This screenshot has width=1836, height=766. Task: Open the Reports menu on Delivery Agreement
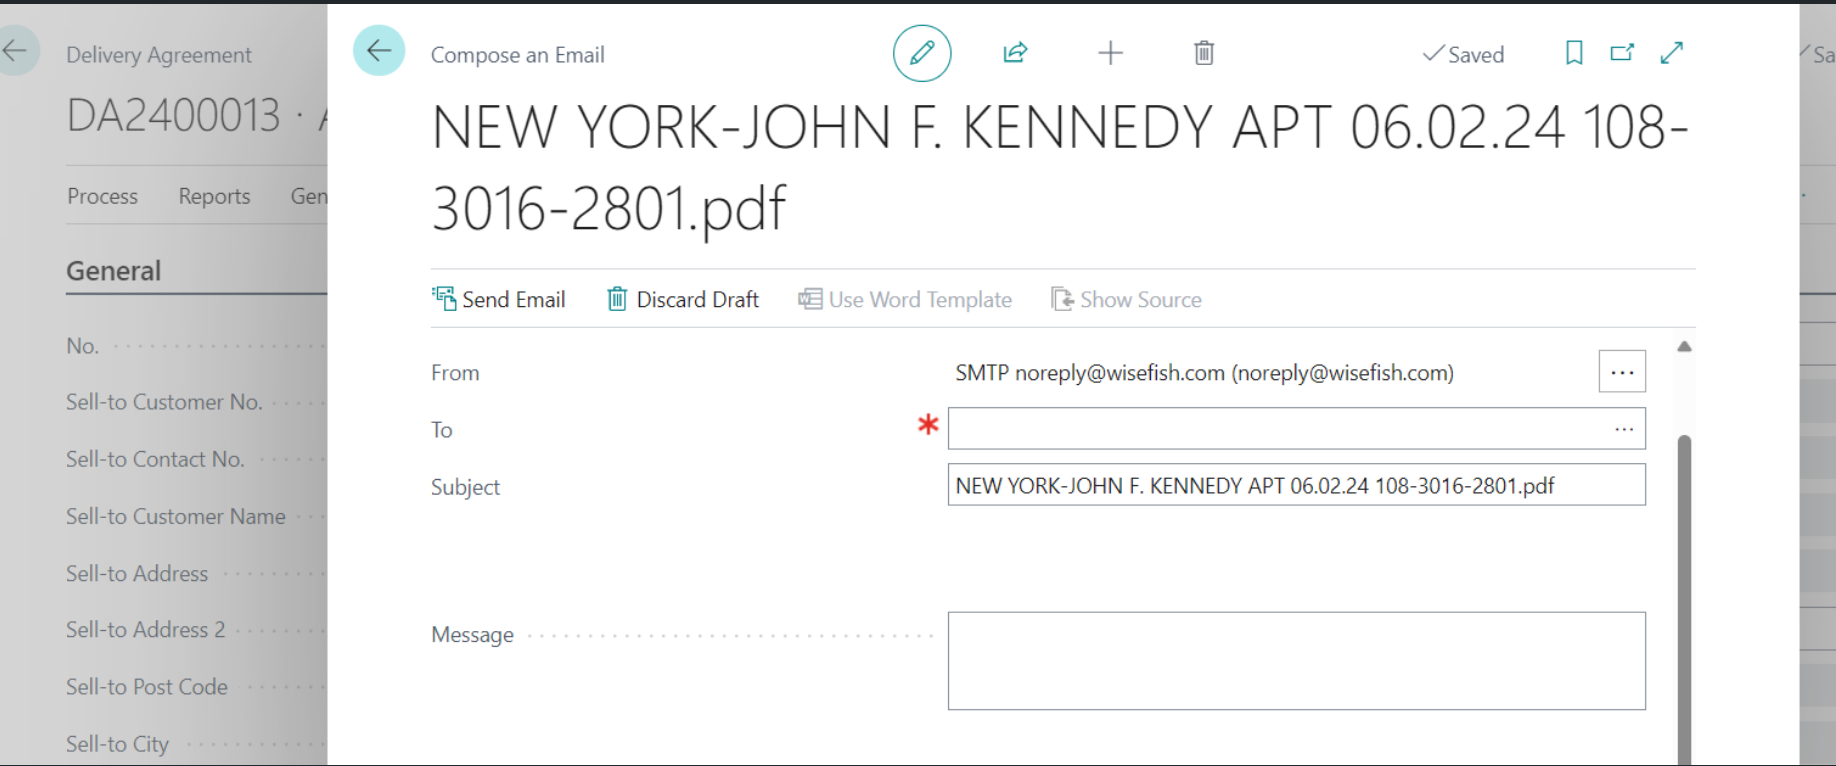214,196
